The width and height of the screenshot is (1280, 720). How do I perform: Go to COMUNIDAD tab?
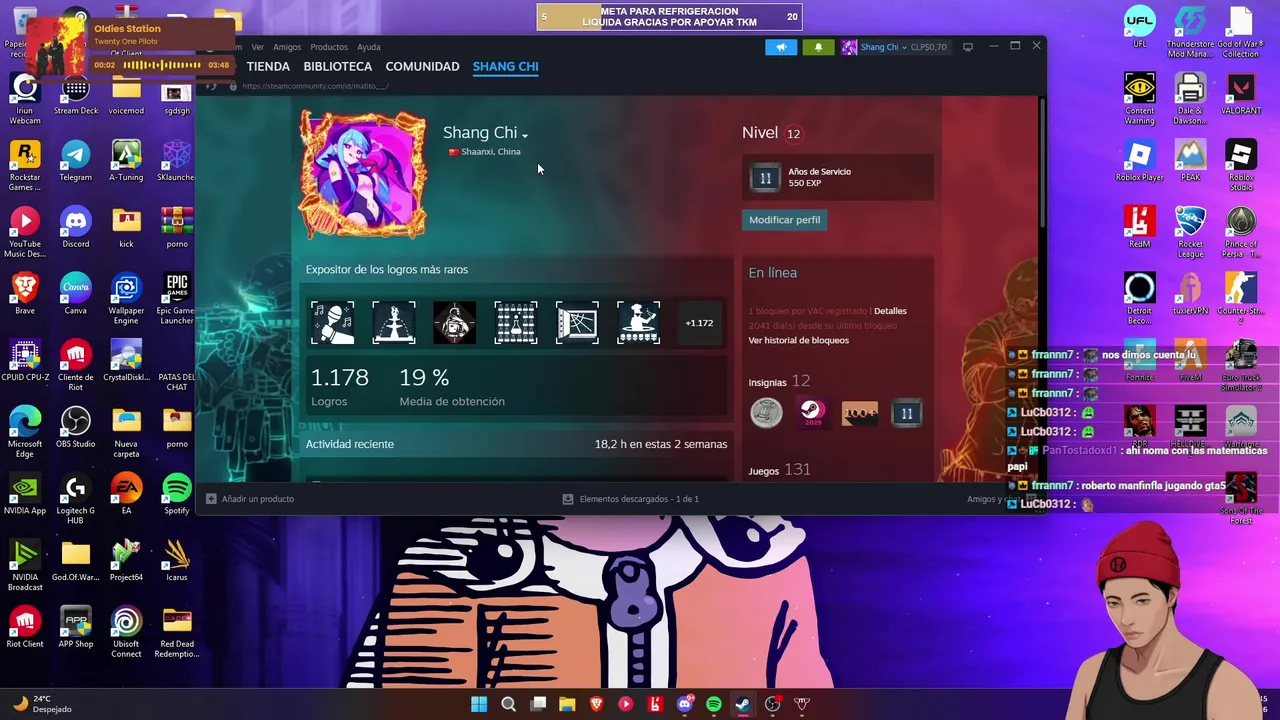point(422,66)
